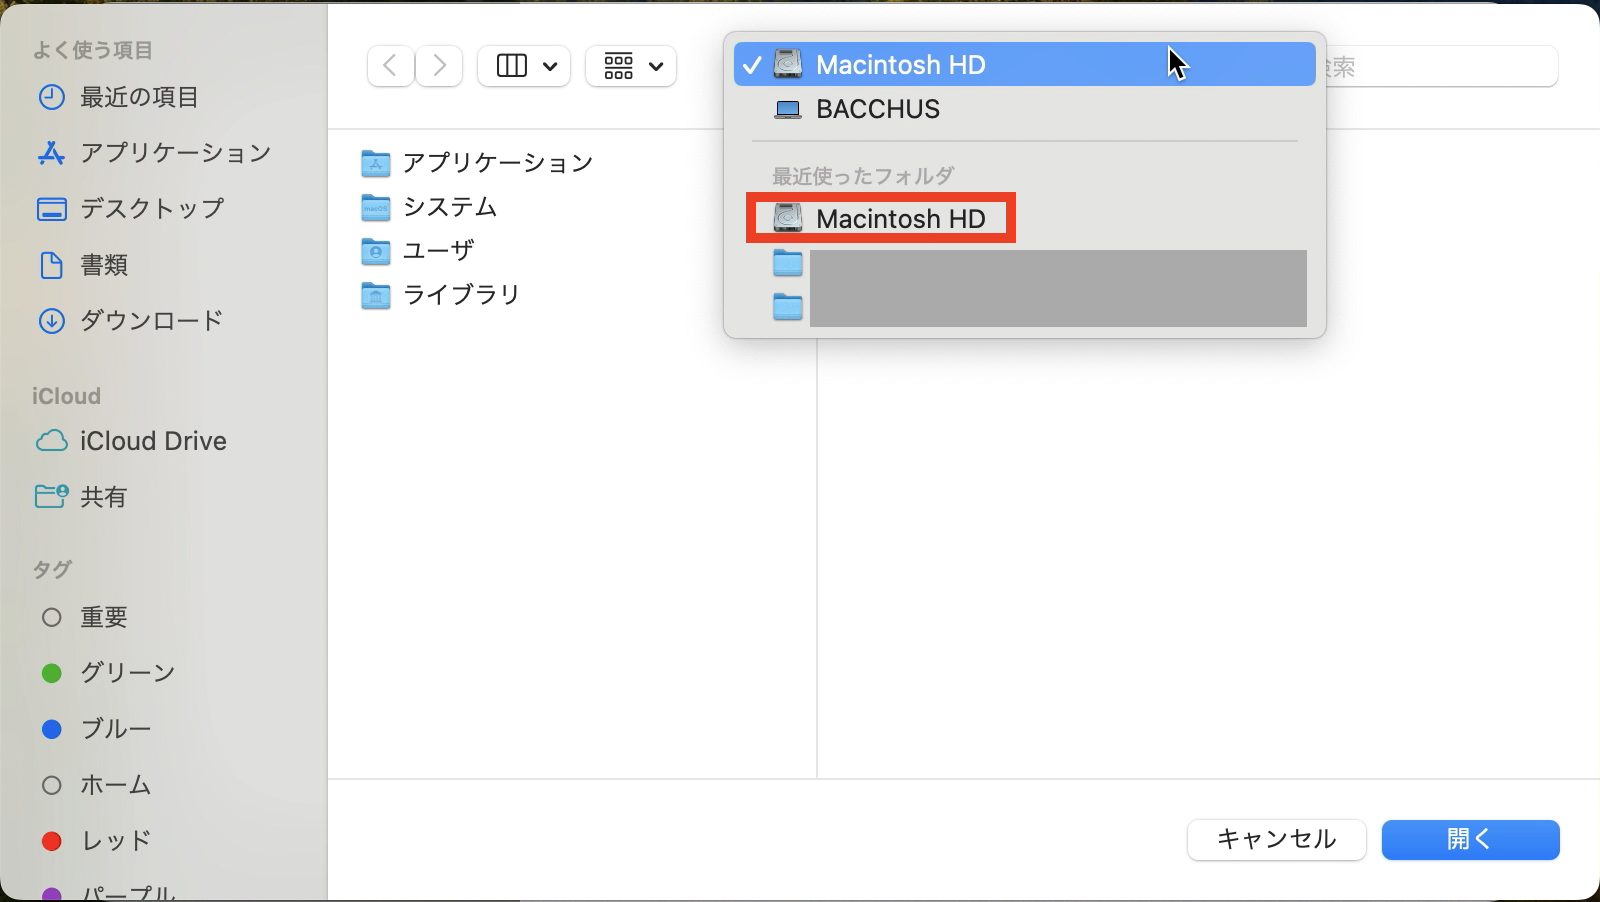The width and height of the screenshot is (1600, 902).
Task: Click the キャンセル button
Action: tap(1276, 839)
